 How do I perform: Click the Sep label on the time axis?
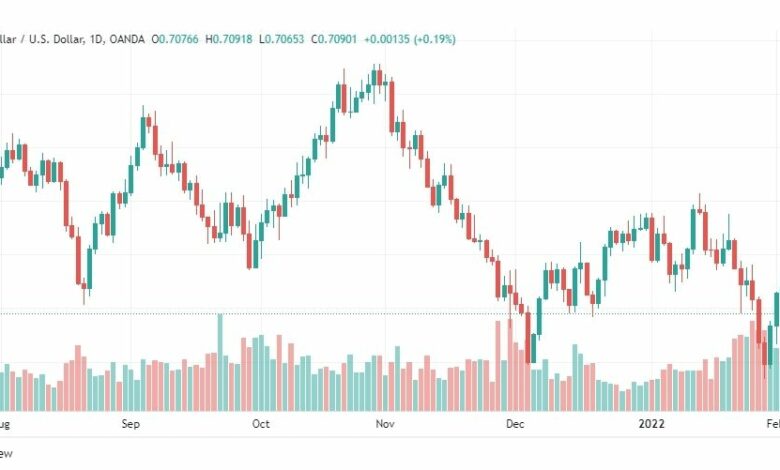click(130, 424)
